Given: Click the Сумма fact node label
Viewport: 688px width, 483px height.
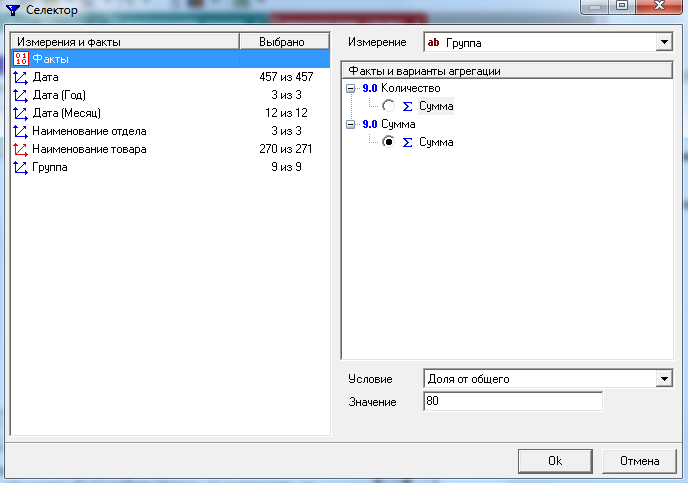Looking at the screenshot, I should tap(398, 124).
